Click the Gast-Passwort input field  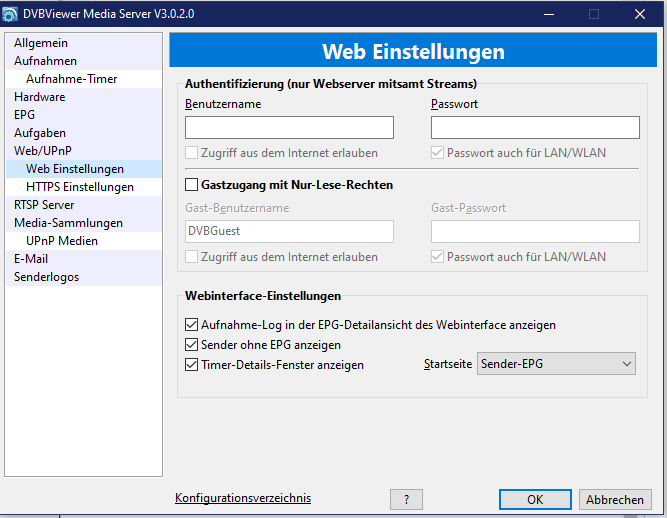tap(535, 231)
